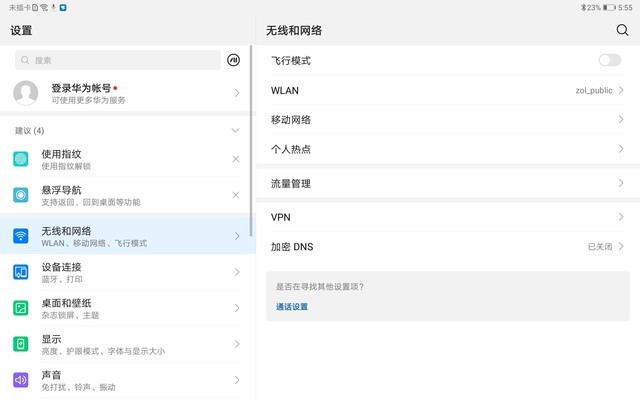Open the 个人热点 menu item
640x400 pixels.
point(447,149)
